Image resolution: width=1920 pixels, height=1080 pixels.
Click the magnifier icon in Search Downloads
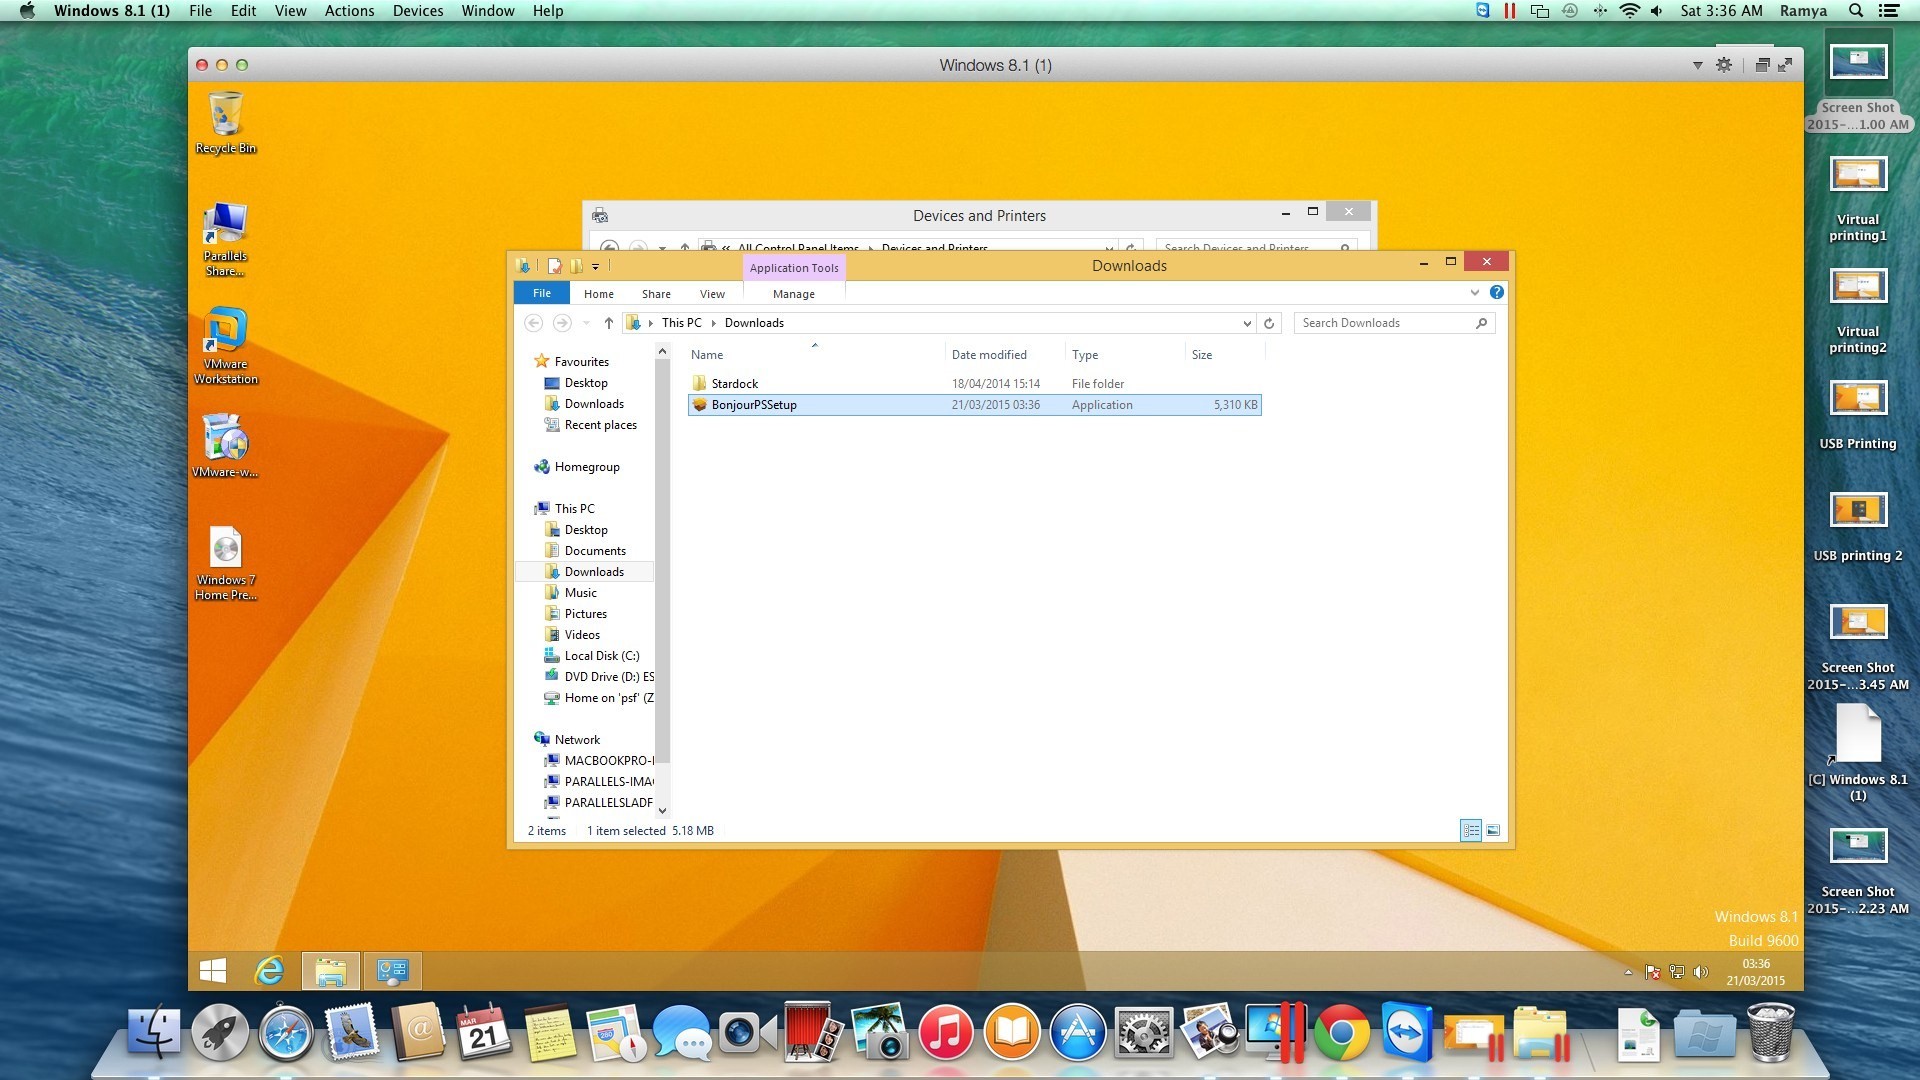[x=1482, y=323]
